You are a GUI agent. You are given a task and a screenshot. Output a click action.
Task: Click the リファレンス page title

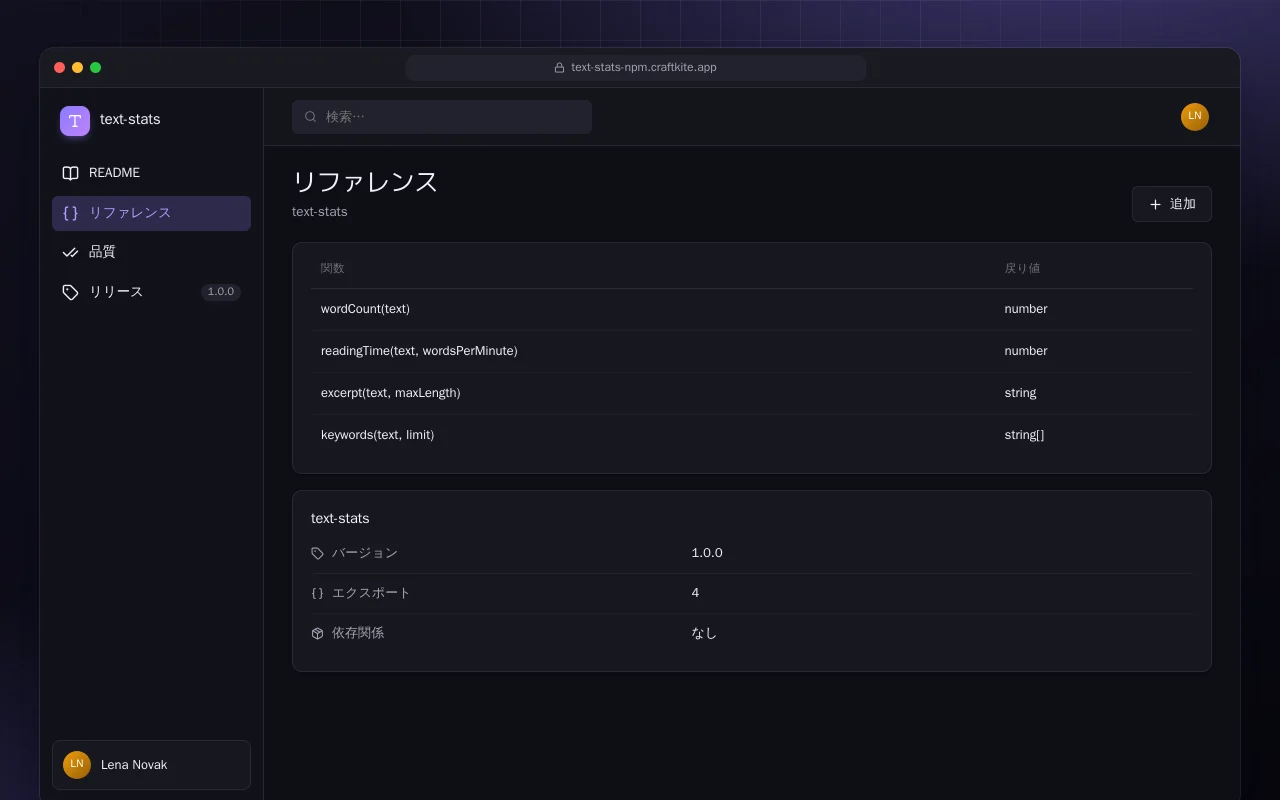click(x=365, y=182)
